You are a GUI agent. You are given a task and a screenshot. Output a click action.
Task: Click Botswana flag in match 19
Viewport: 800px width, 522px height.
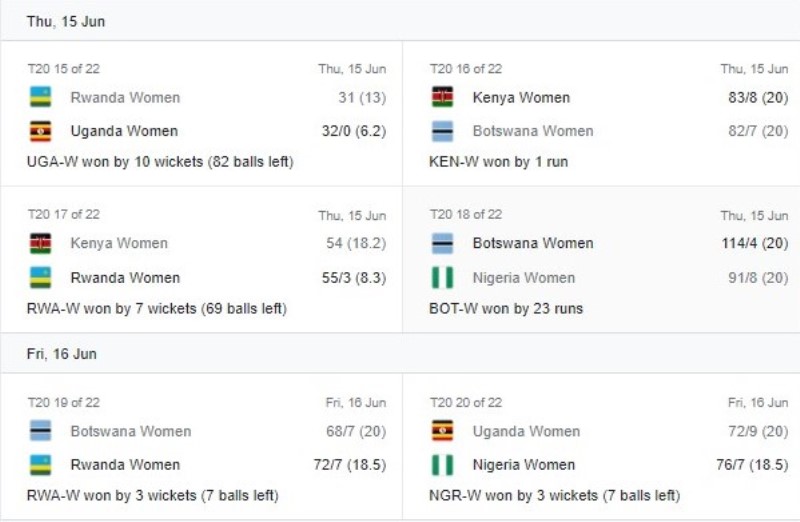point(40,431)
